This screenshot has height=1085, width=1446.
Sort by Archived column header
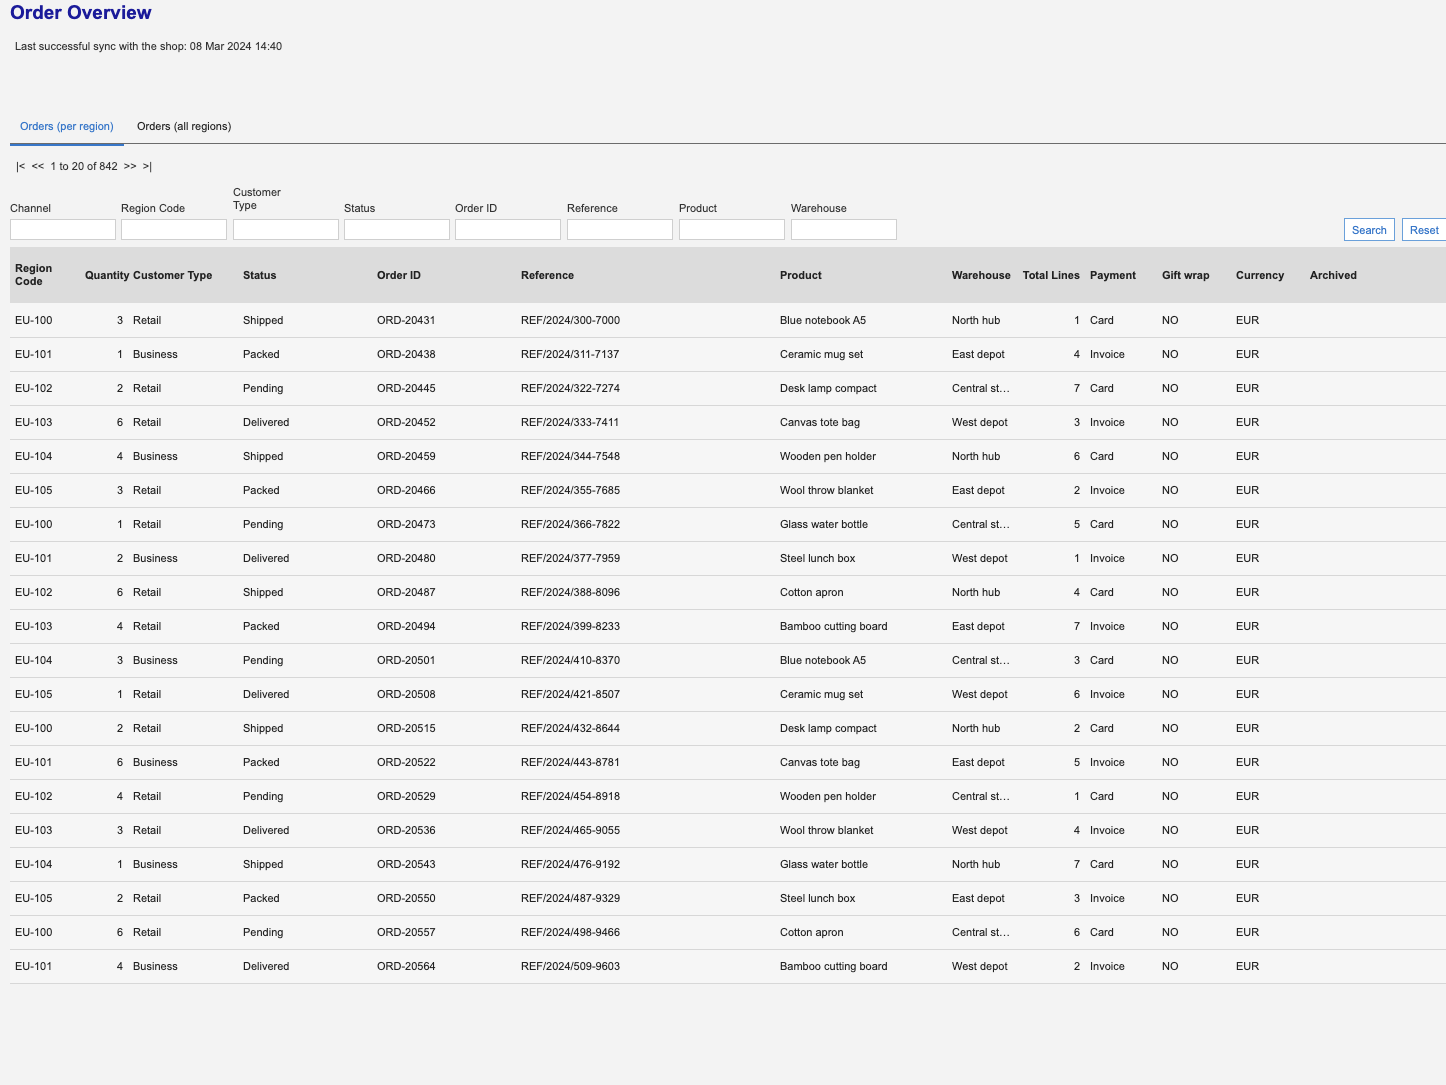(1333, 275)
